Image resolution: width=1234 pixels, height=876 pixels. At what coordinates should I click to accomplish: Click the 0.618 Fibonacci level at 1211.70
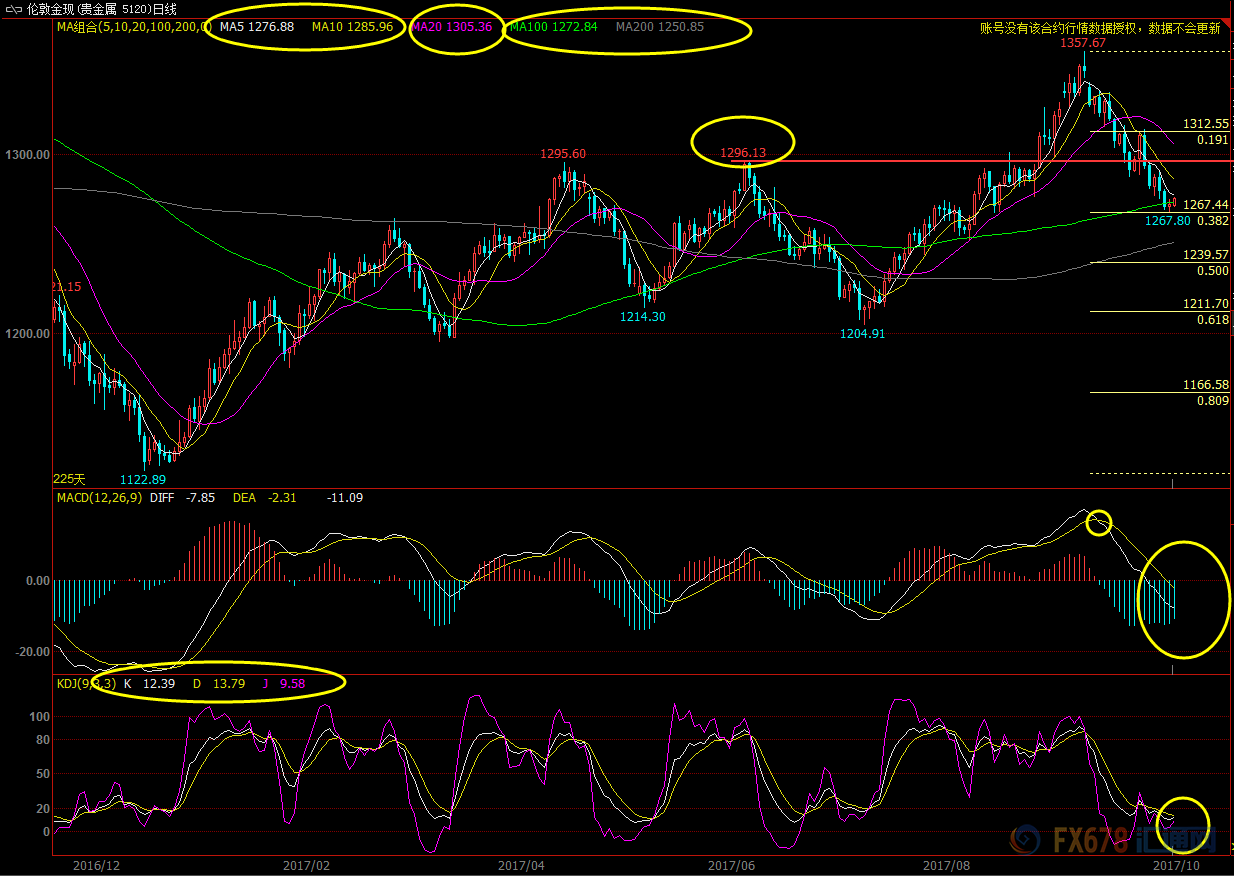click(x=1212, y=319)
